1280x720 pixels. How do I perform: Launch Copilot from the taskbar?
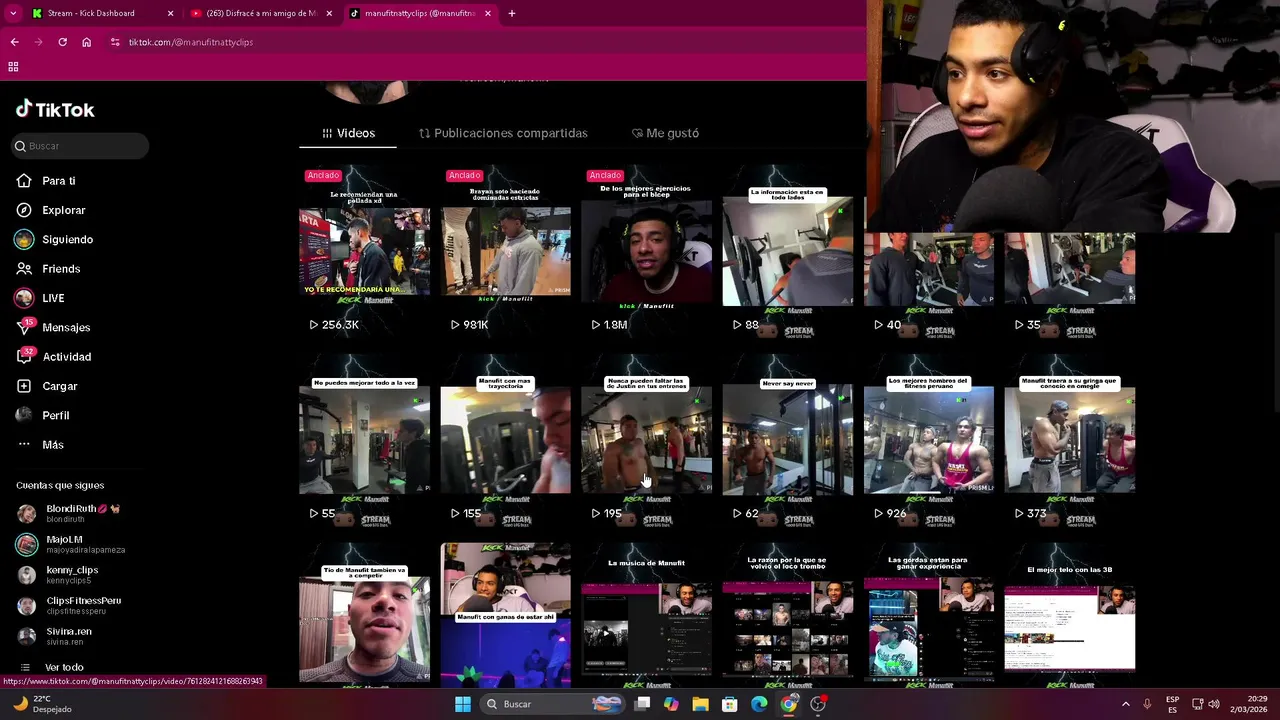671,704
